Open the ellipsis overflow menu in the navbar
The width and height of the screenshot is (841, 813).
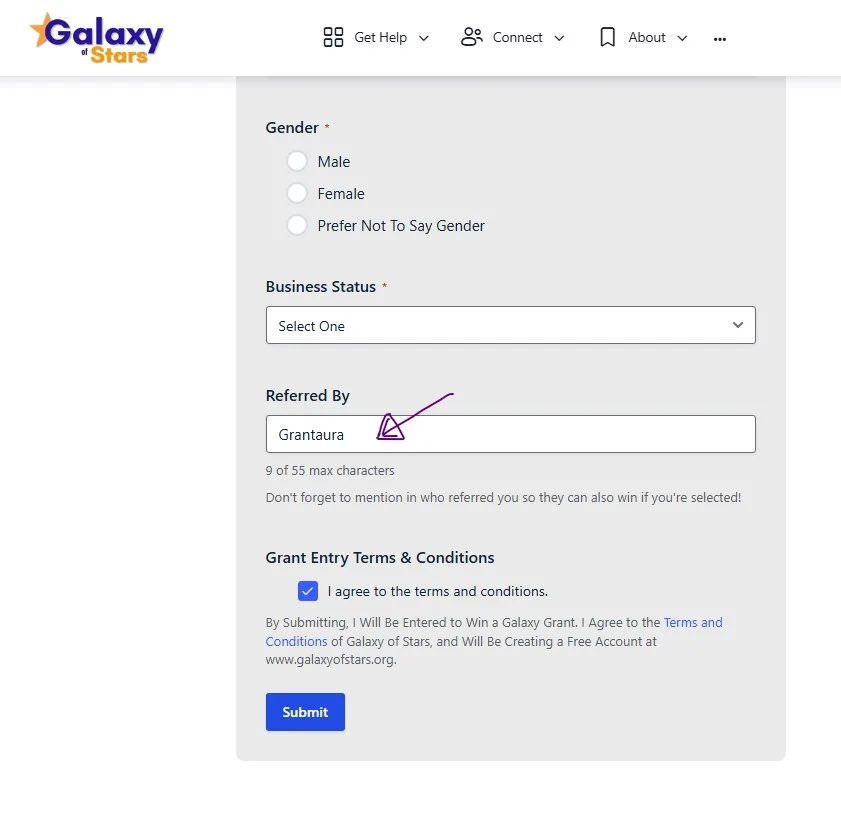[719, 38]
